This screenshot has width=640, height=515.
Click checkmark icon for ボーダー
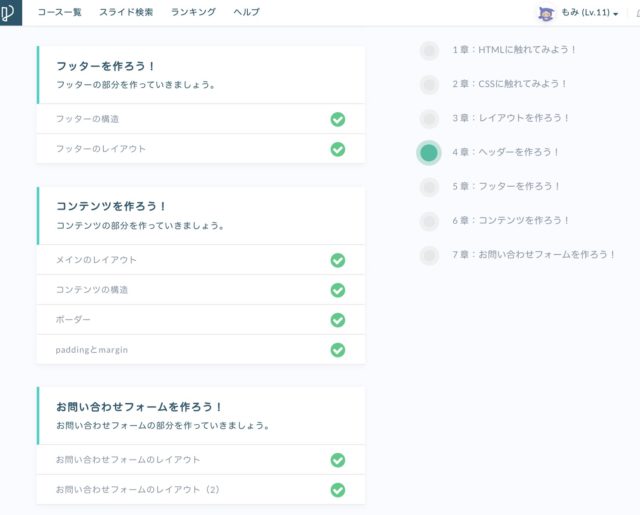[338, 320]
